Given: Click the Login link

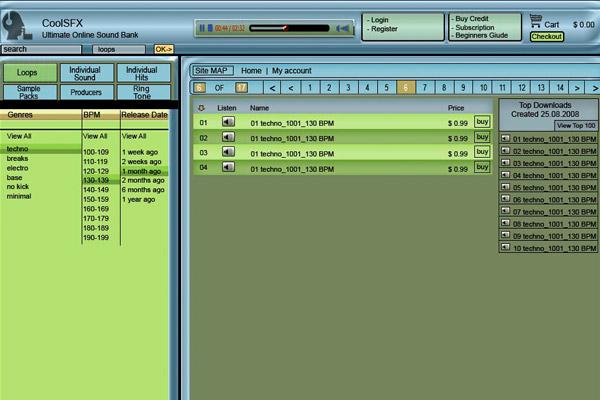Looking at the screenshot, I should pyautogui.click(x=378, y=20).
